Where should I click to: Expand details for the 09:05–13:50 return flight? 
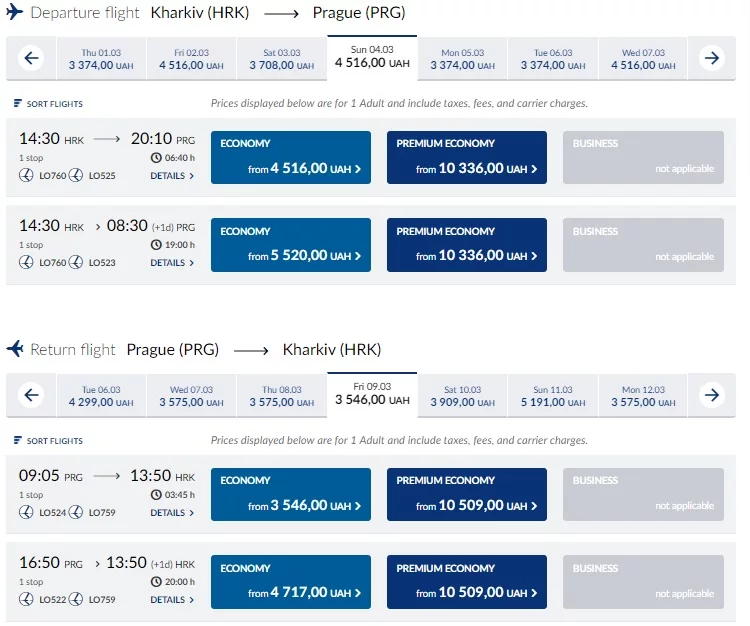pyautogui.click(x=172, y=513)
